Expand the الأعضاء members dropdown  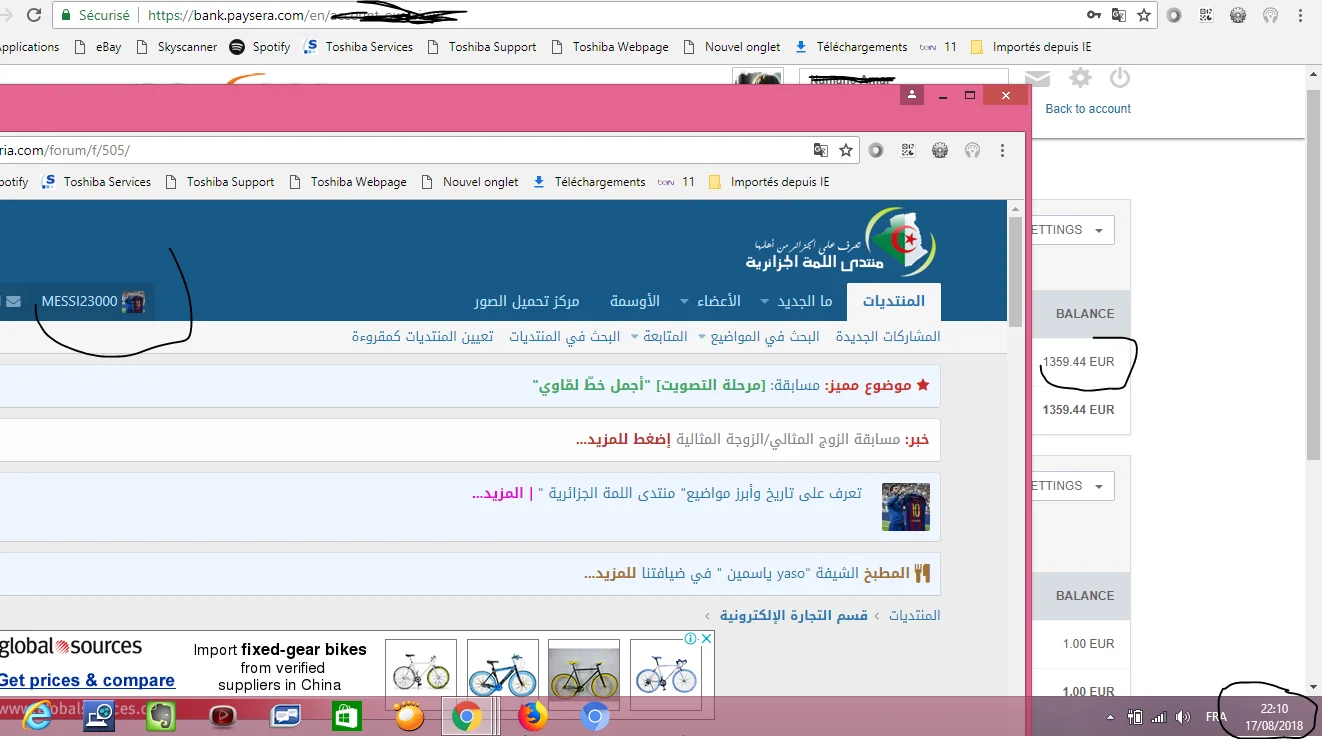(711, 301)
